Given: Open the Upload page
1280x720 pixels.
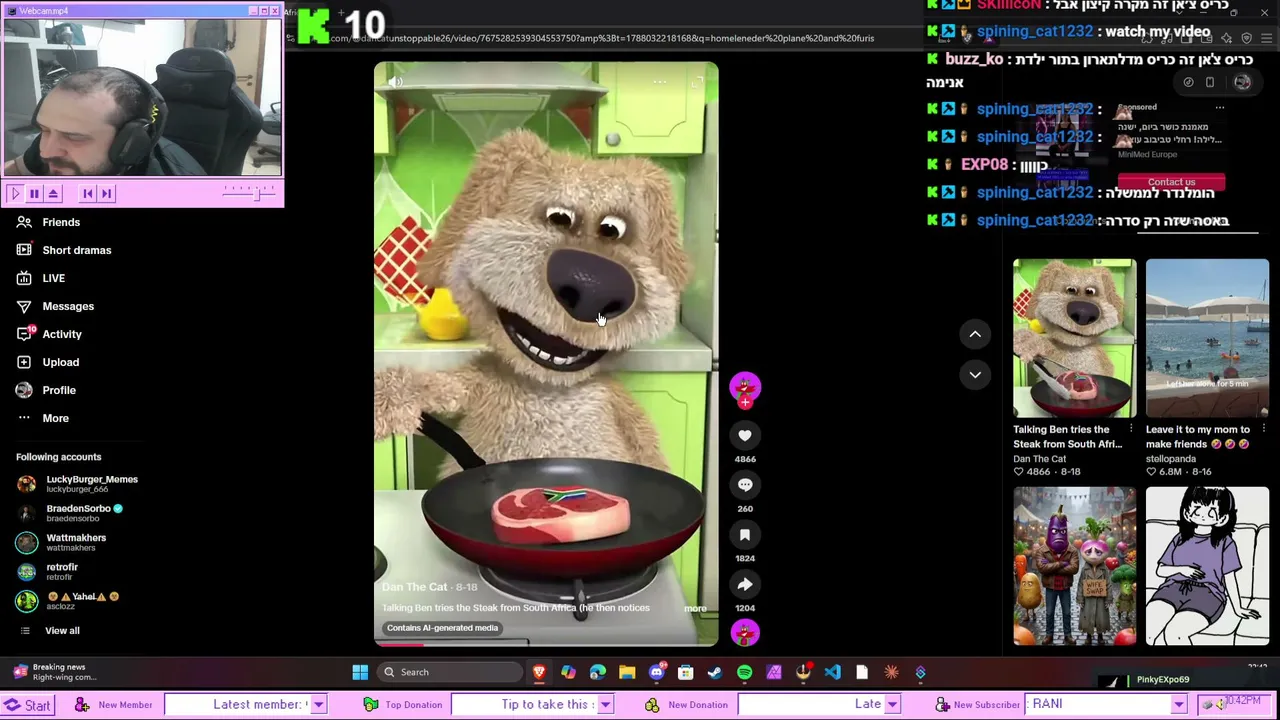Looking at the screenshot, I should tap(61, 362).
